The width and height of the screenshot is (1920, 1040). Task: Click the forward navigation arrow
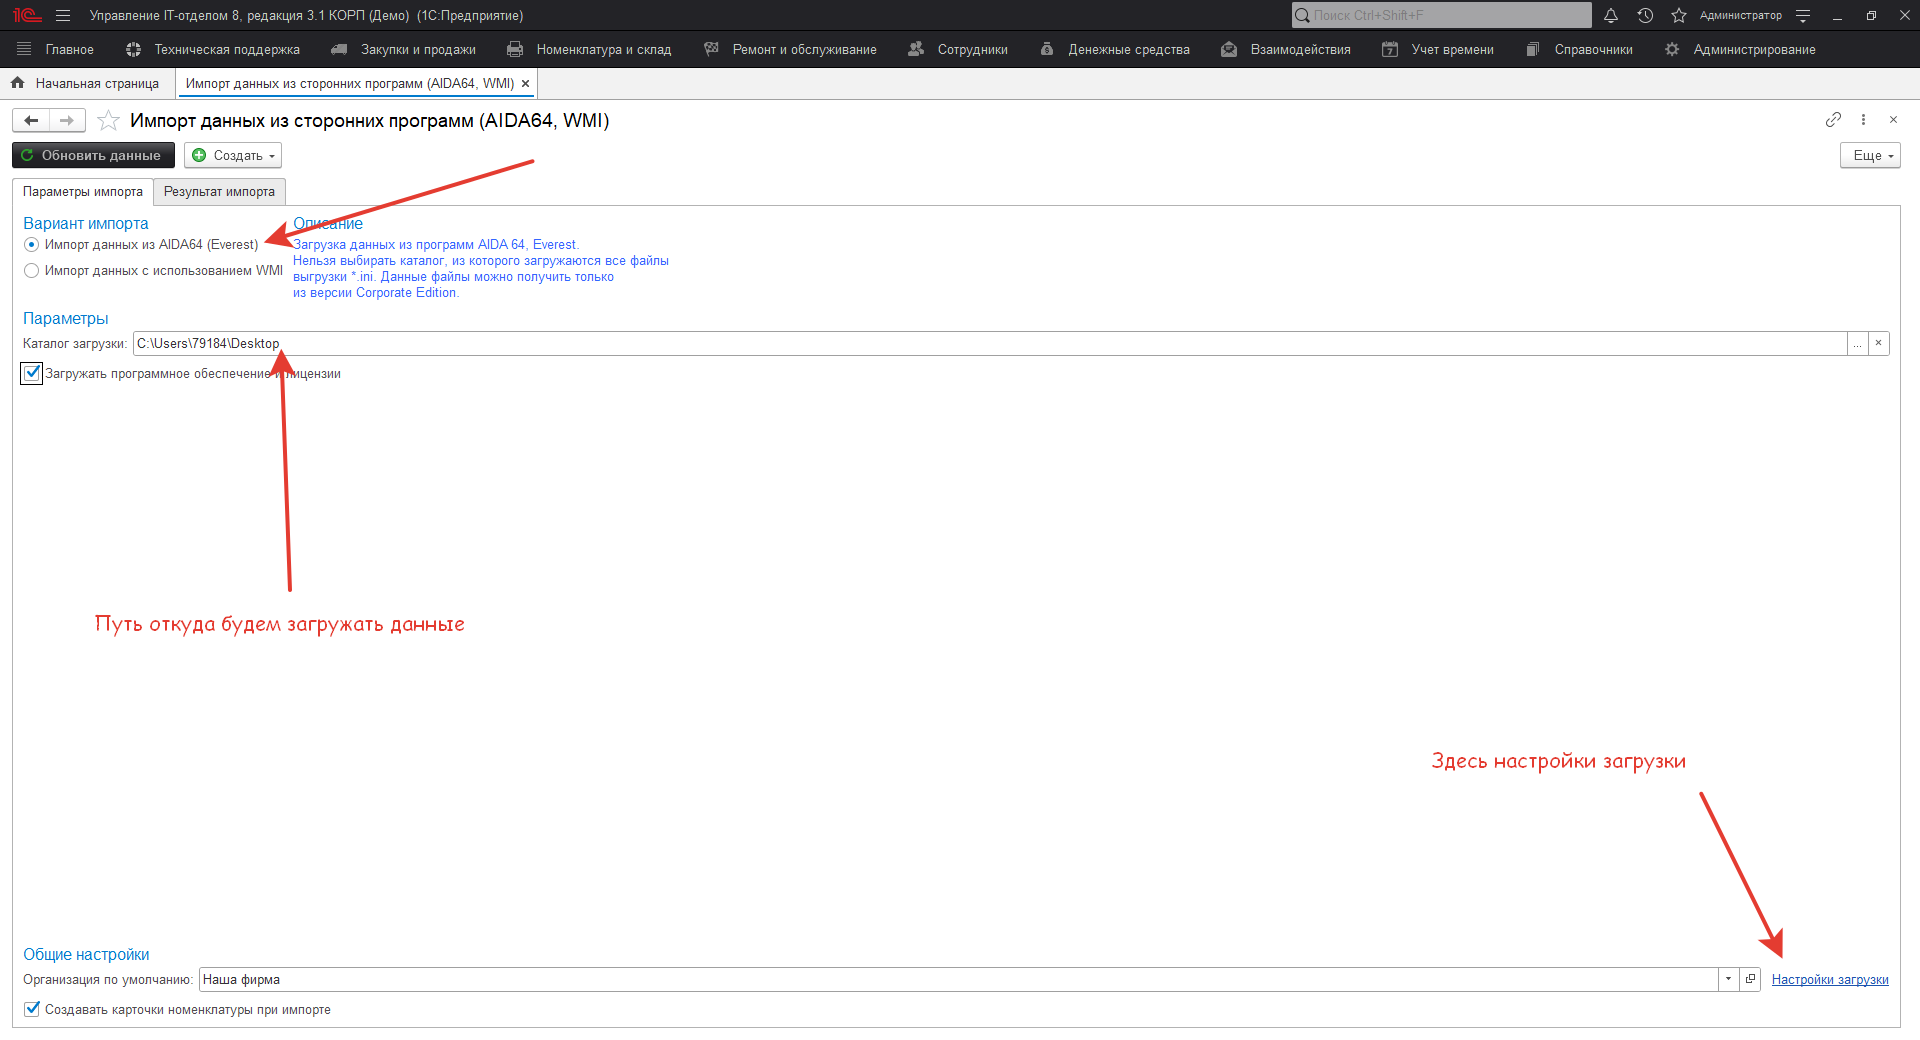point(67,121)
